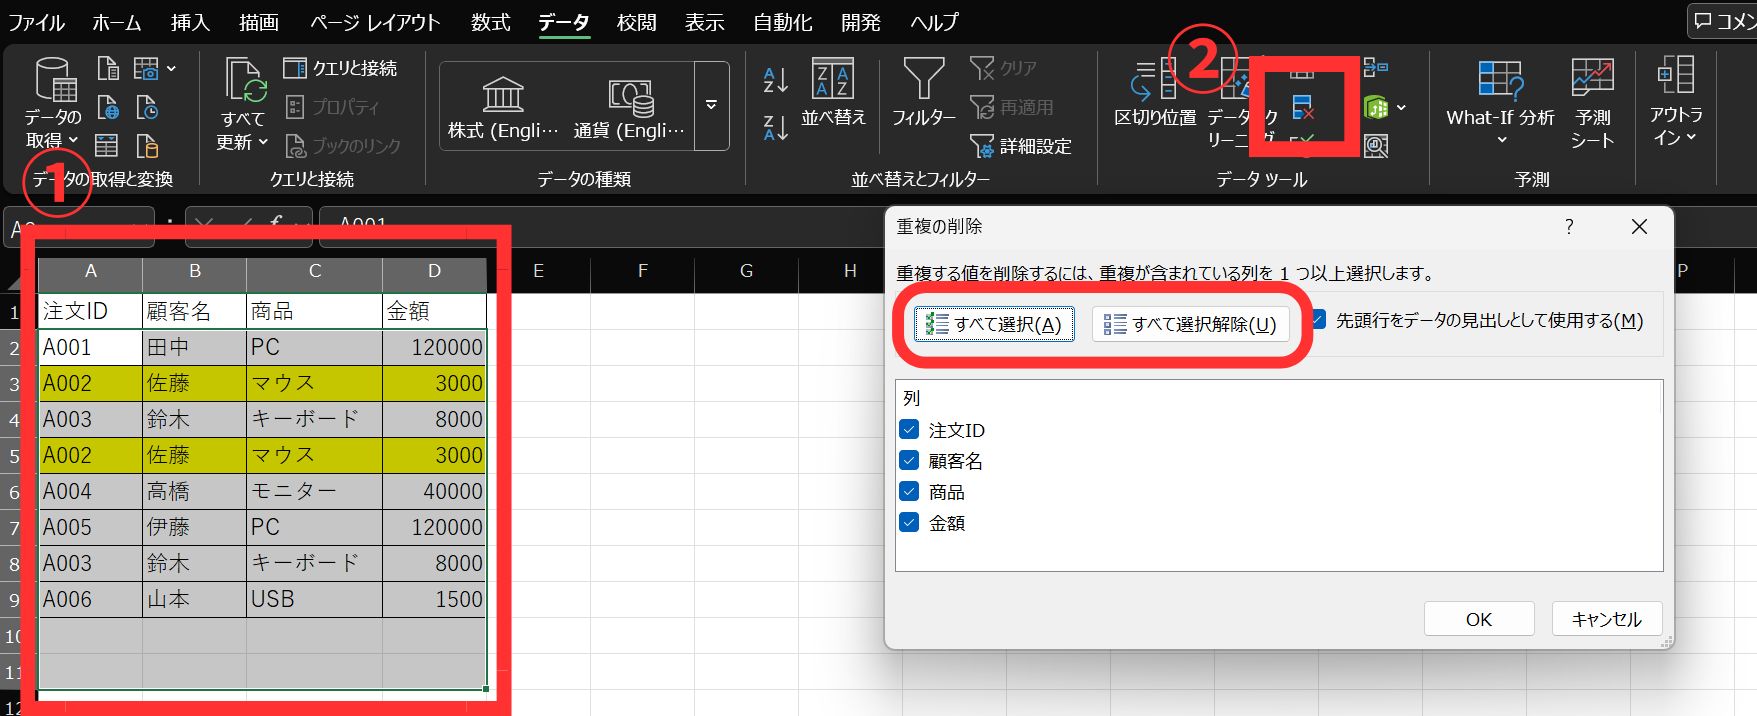Expand the data types gallery arrow

click(711, 105)
